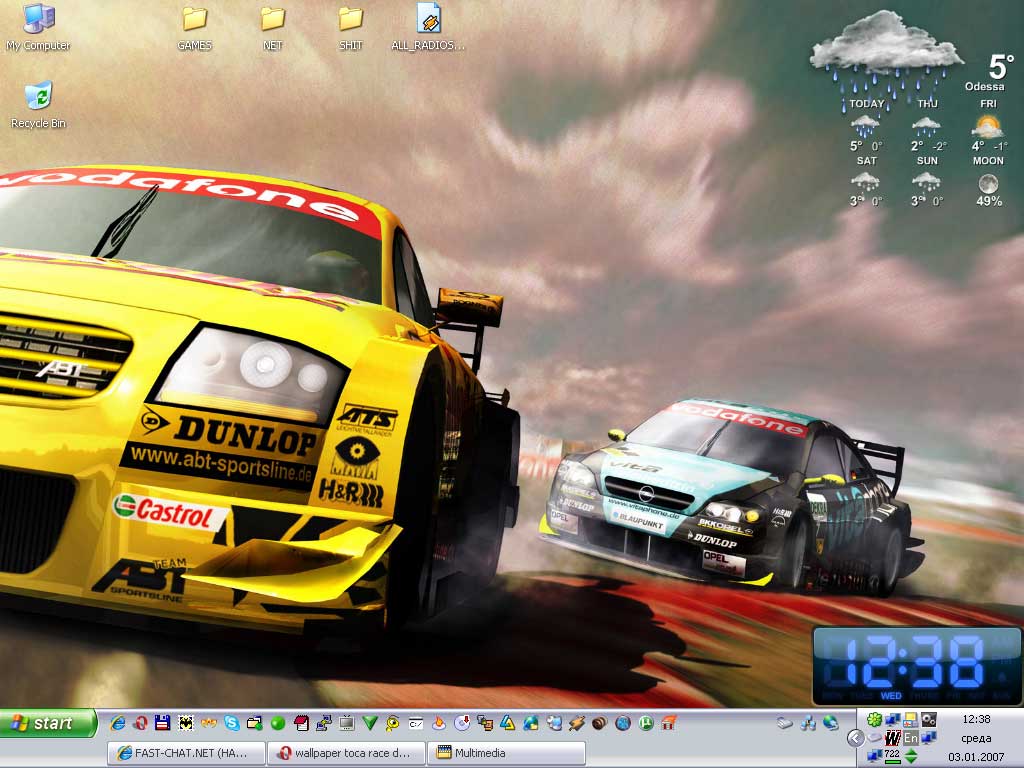
Task: Switch to Multimedia taskbar window
Action: click(506, 753)
